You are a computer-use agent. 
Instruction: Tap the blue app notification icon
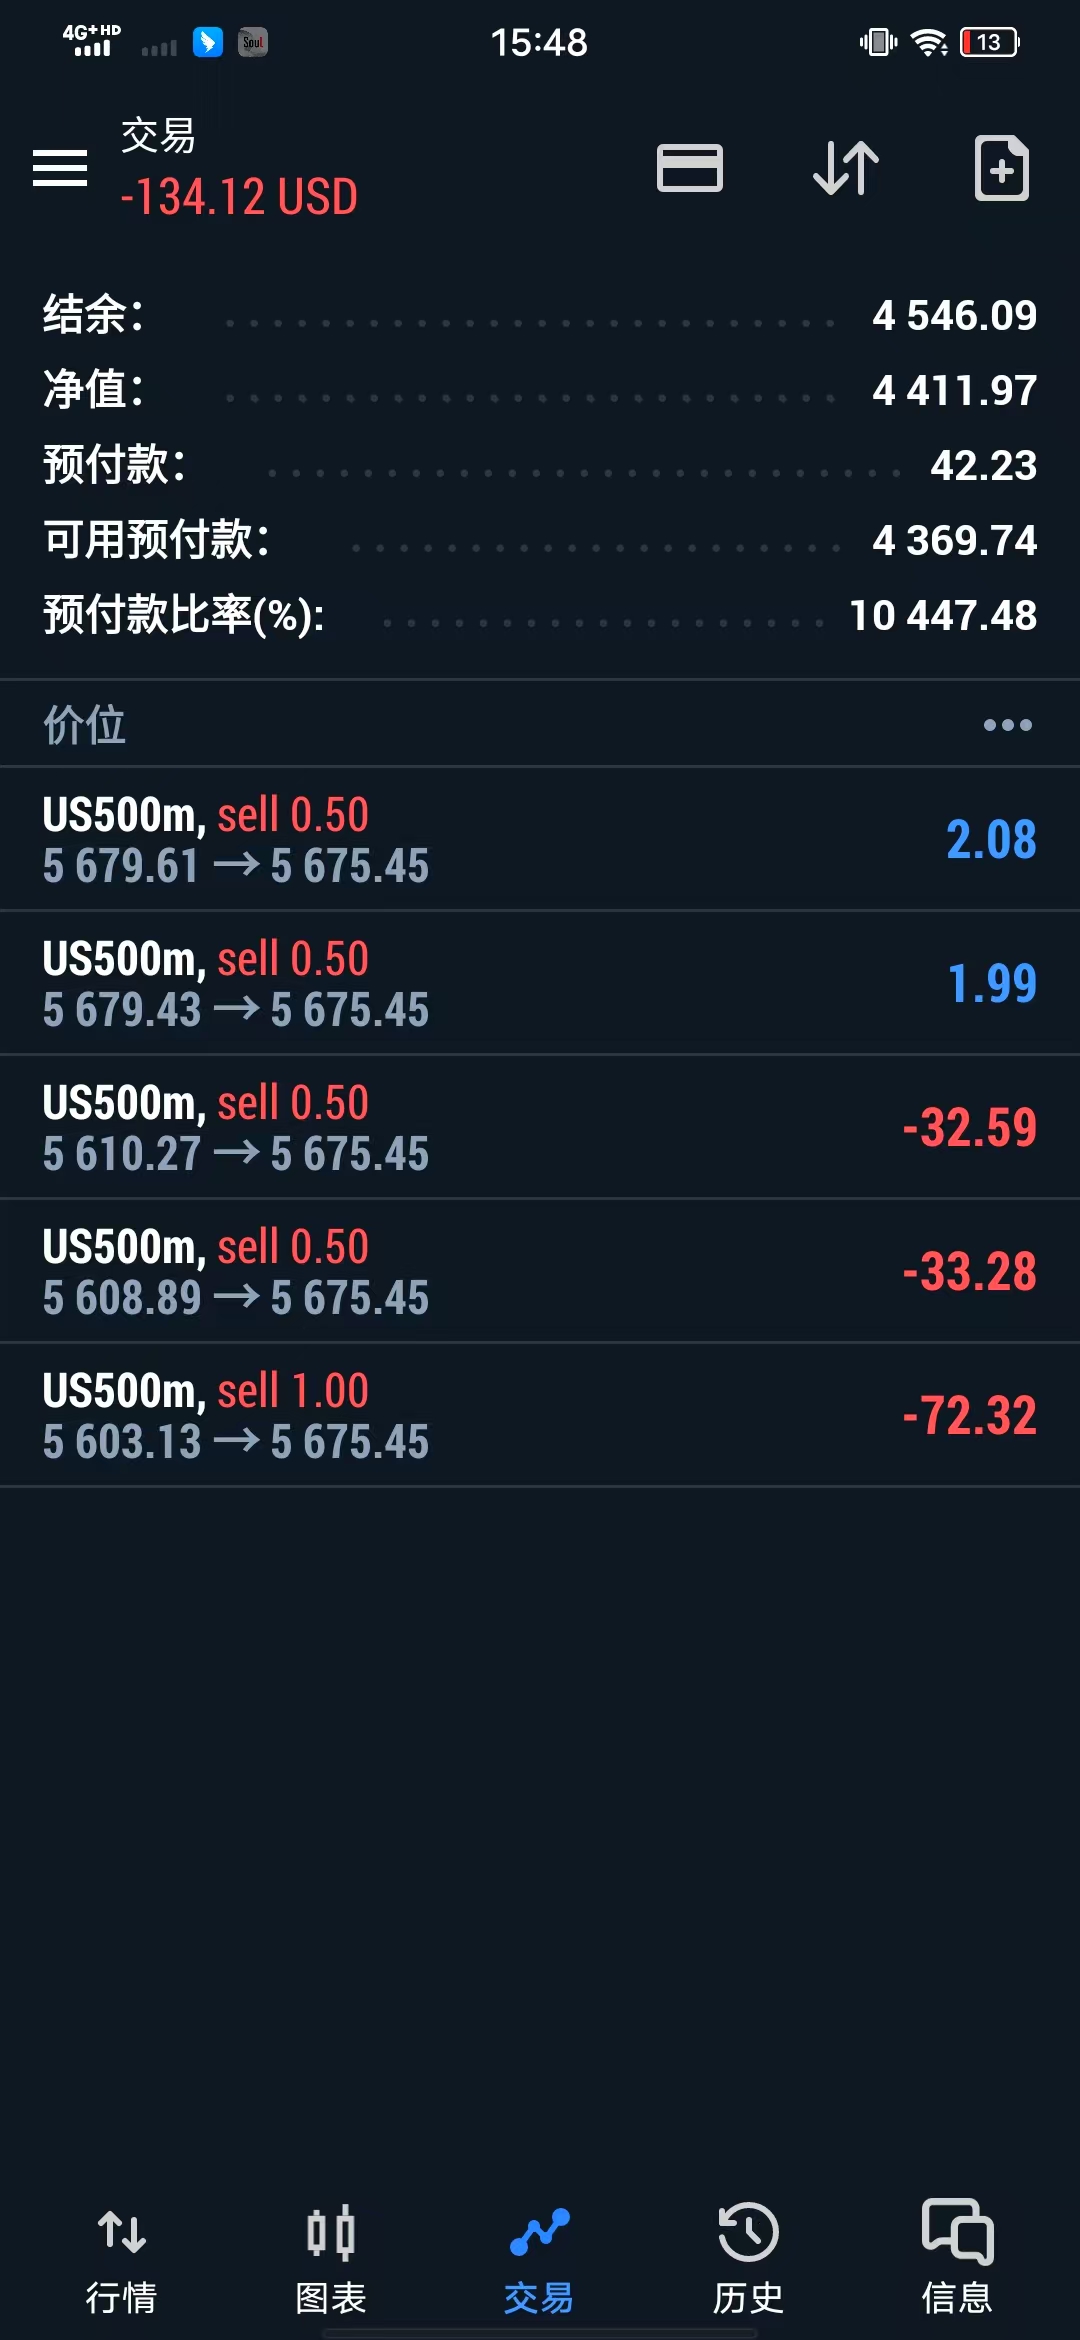pos(208,42)
